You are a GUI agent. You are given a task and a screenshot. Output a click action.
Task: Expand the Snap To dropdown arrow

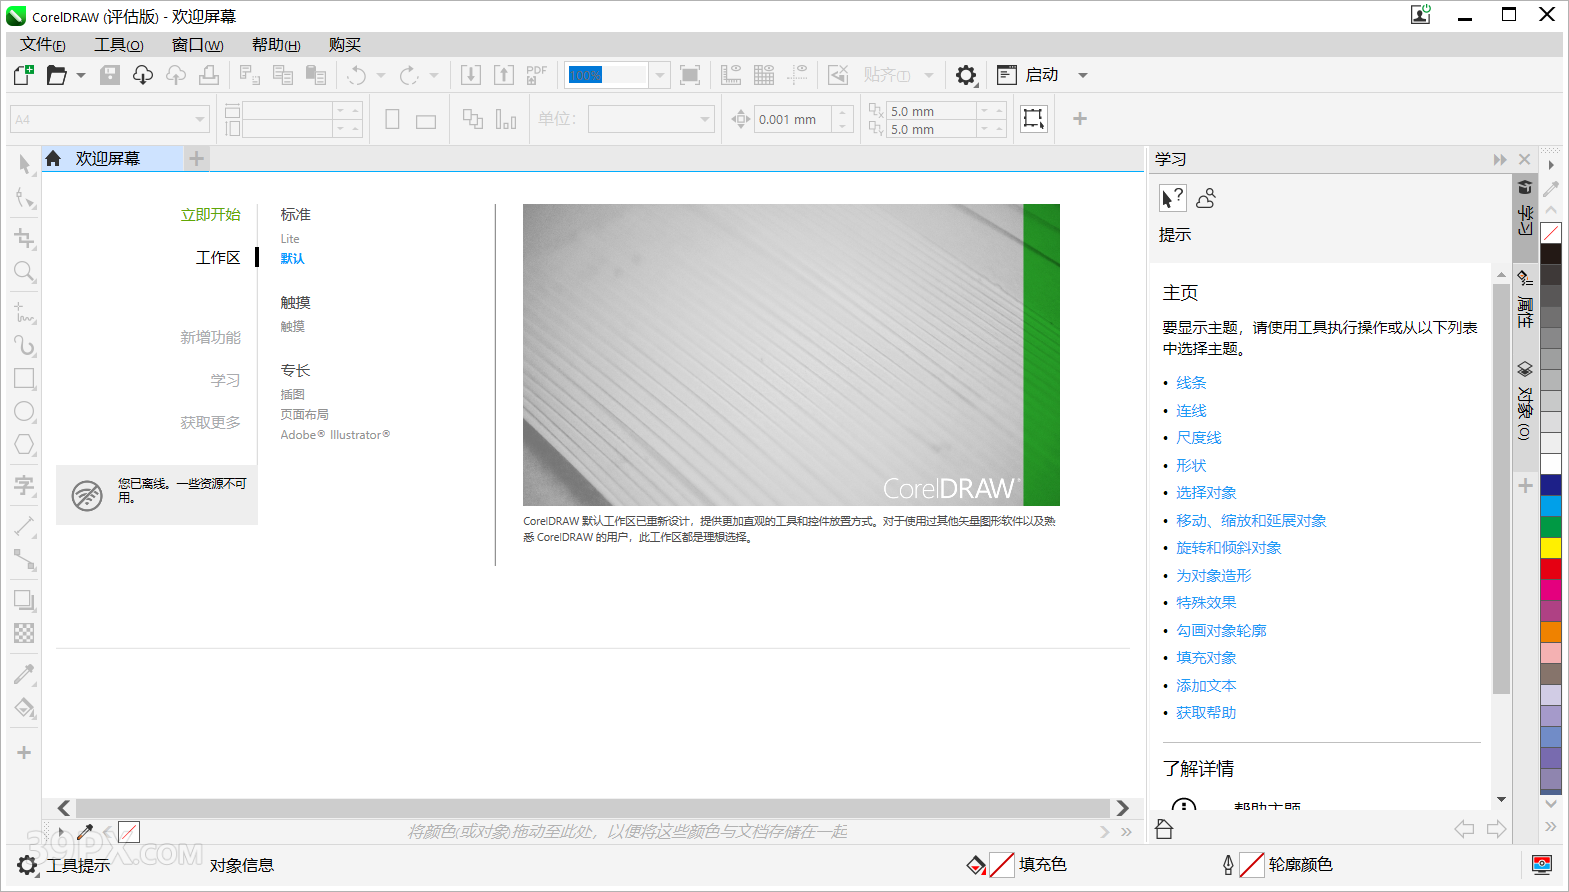click(x=929, y=75)
